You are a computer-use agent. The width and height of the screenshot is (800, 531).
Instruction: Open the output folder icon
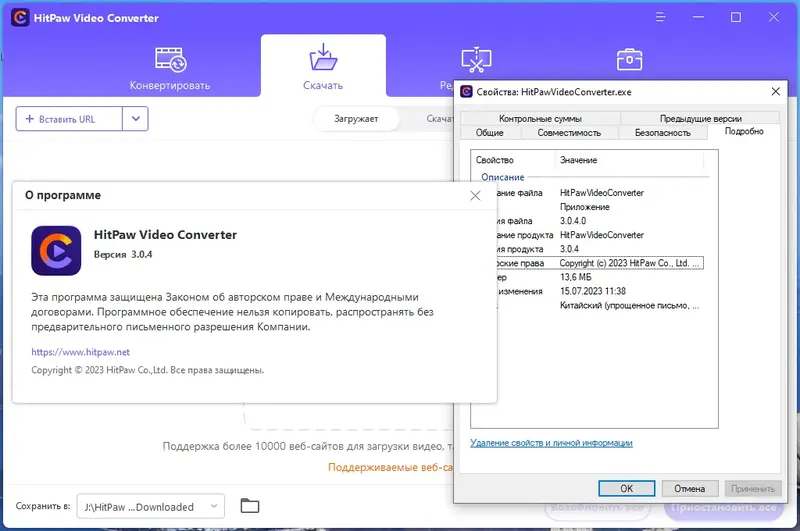pyautogui.click(x=249, y=506)
